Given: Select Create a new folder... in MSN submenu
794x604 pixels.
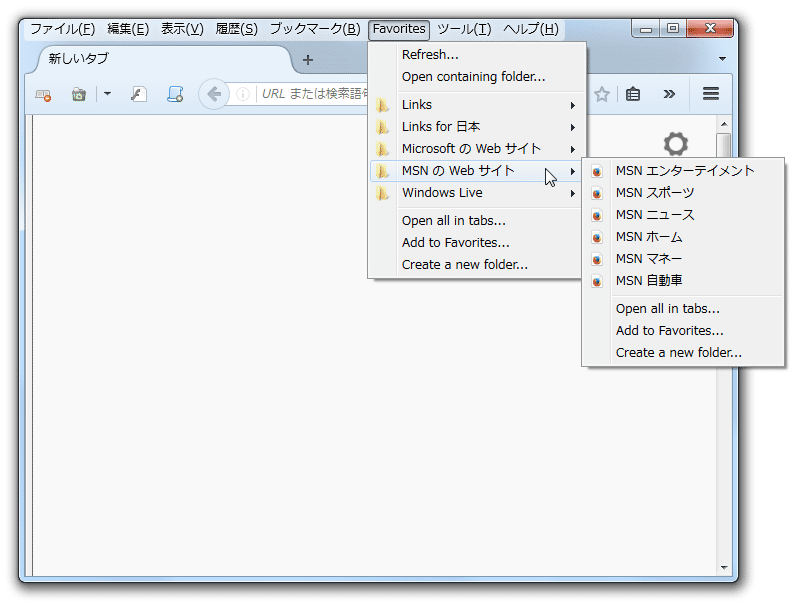Looking at the screenshot, I should (x=683, y=353).
